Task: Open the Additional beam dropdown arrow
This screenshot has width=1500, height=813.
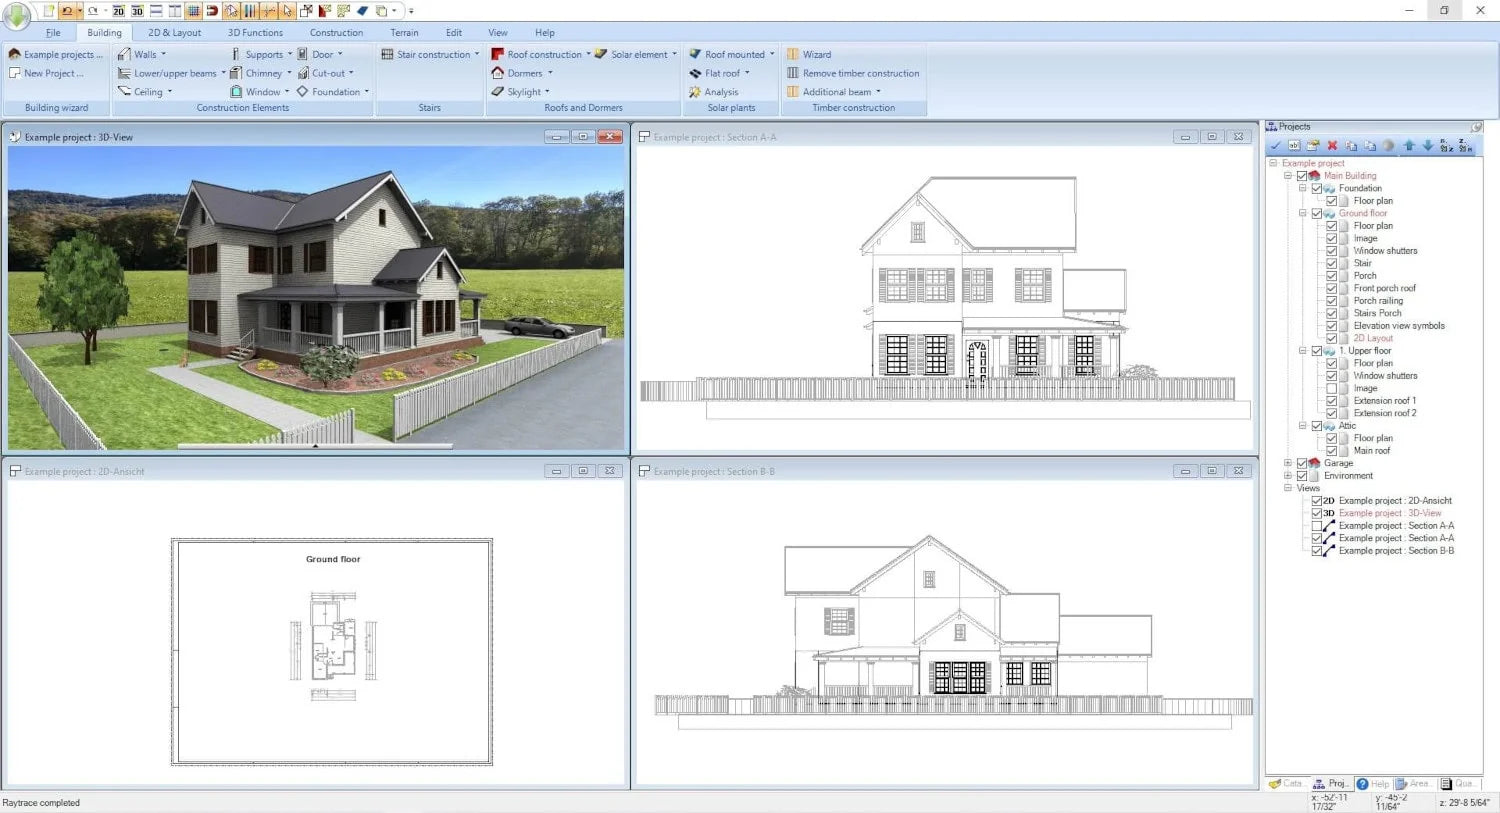Action: click(x=878, y=92)
